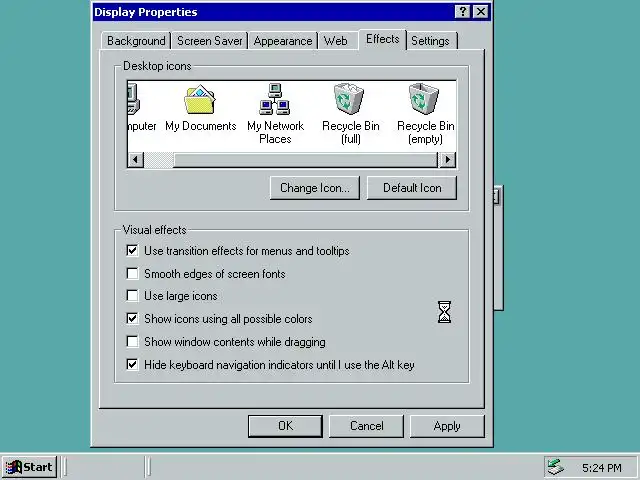The image size is (640, 480).
Task: Click the question mark help button
Action: point(462,11)
